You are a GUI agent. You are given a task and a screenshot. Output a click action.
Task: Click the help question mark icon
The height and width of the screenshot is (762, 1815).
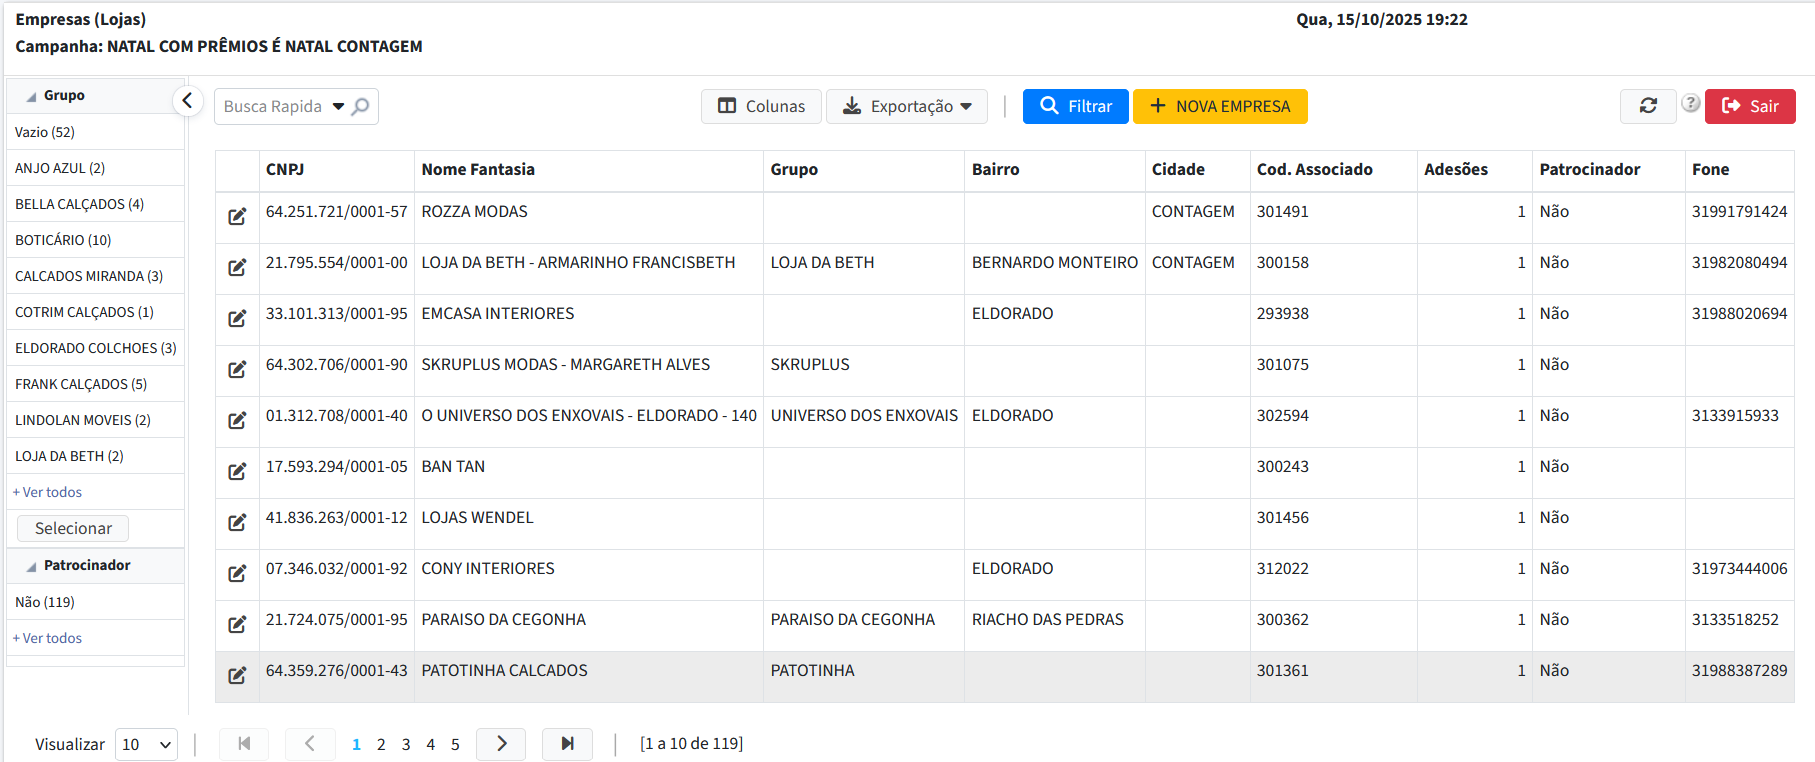tap(1690, 103)
